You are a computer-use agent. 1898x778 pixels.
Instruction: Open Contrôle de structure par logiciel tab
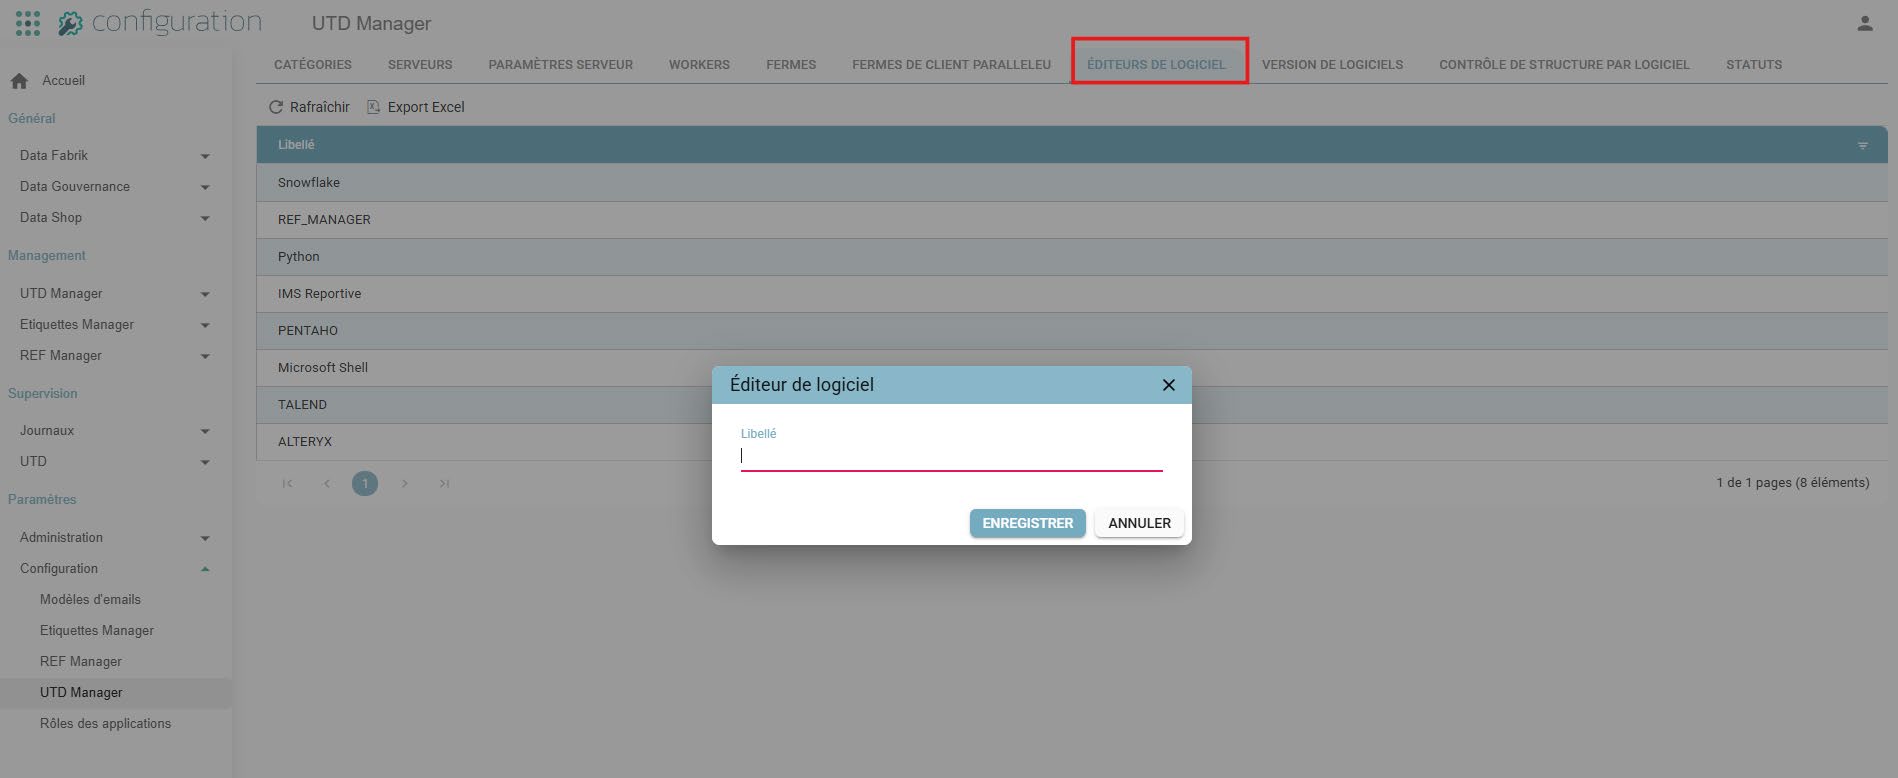(1564, 65)
